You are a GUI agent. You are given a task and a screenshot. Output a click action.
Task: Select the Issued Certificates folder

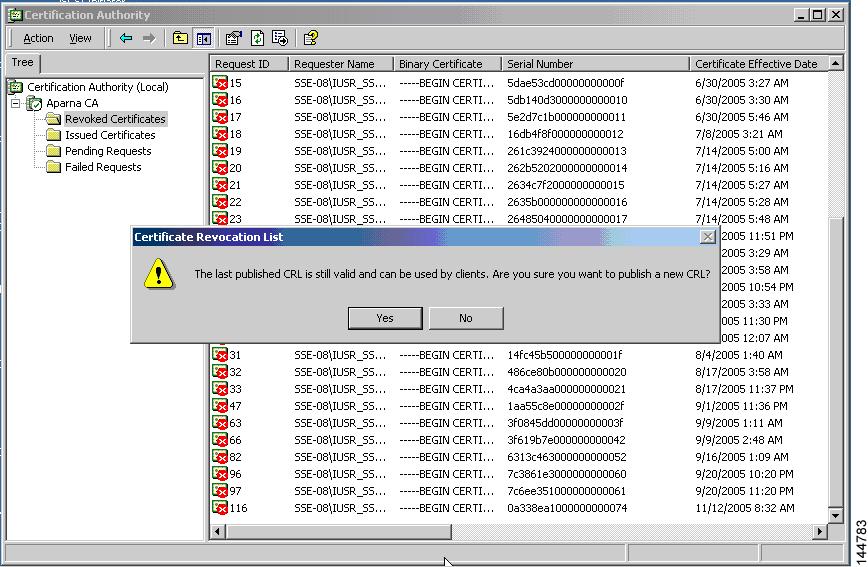pyautogui.click(x=109, y=135)
